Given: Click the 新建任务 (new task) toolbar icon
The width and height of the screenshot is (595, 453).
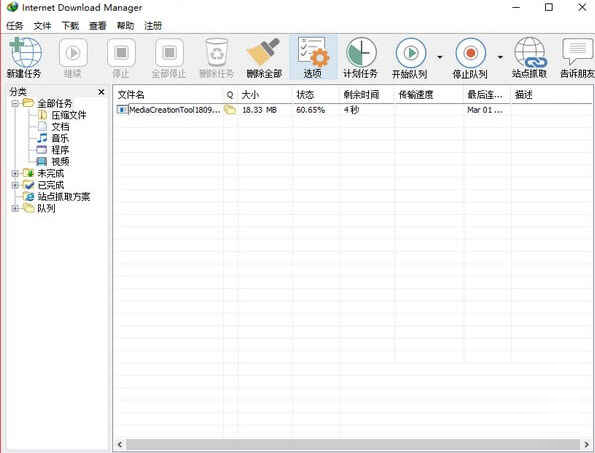Looking at the screenshot, I should tap(25, 52).
